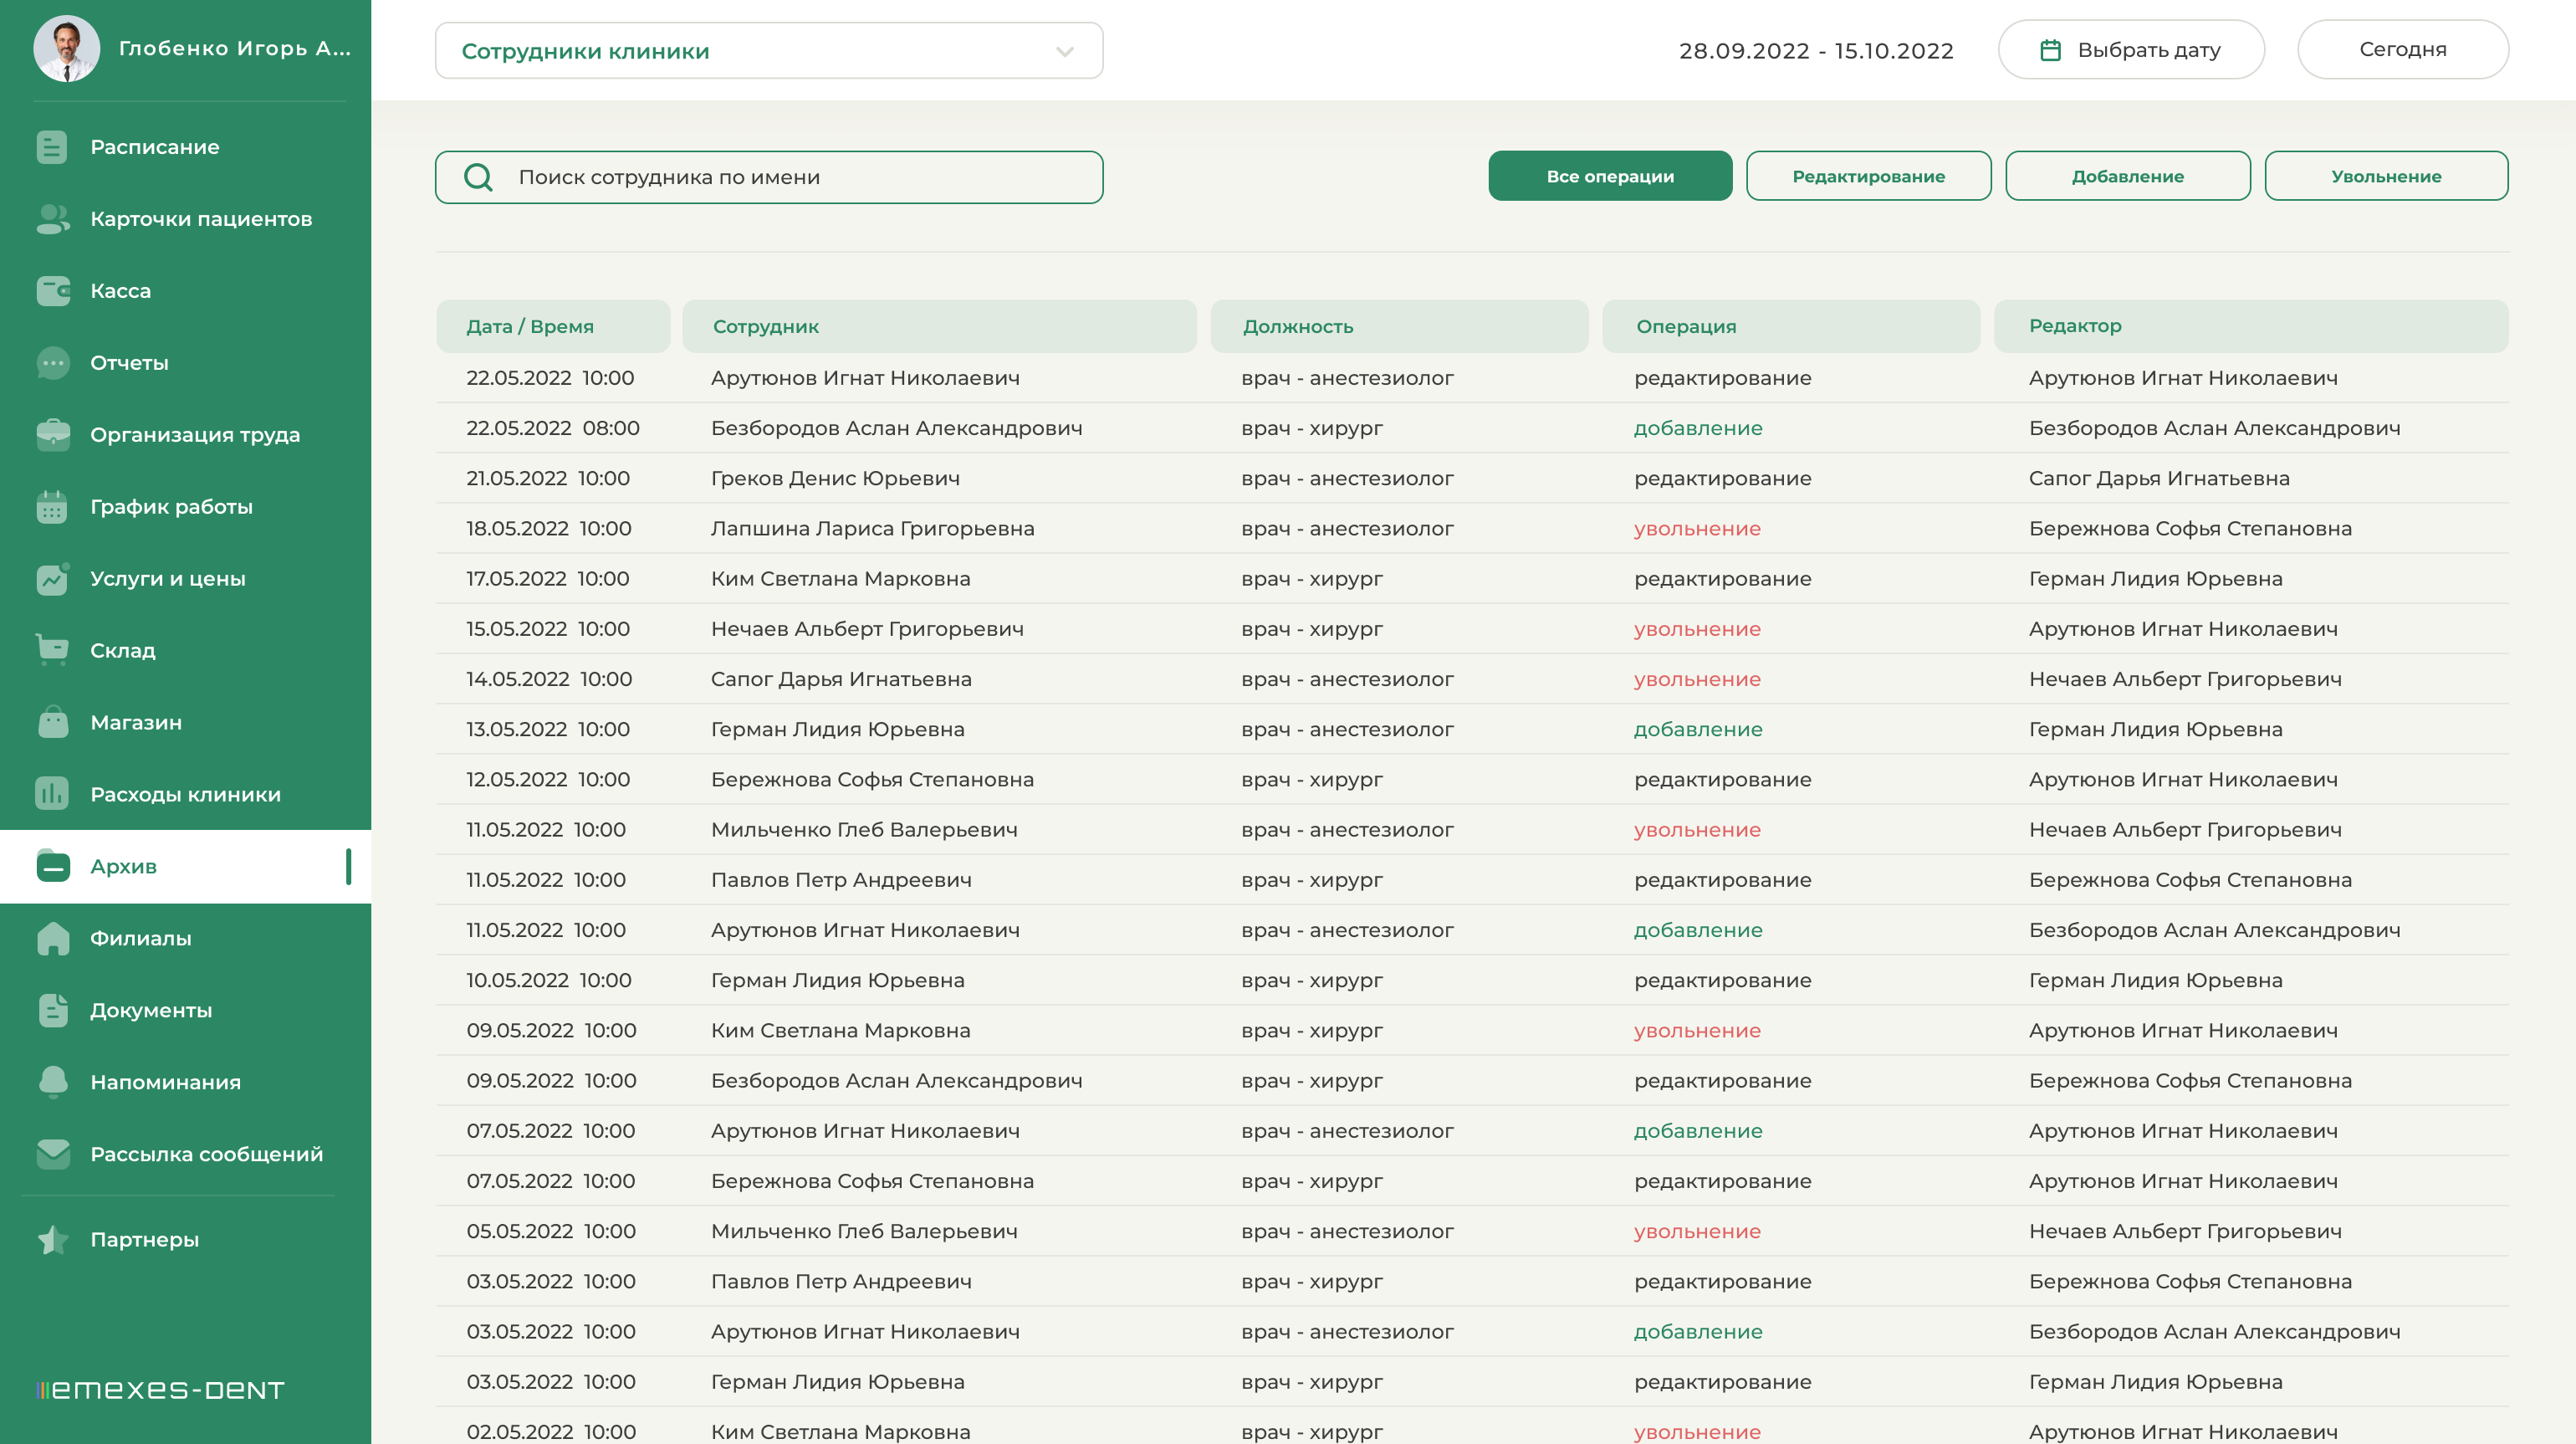The image size is (2576, 1444).
Task: Click the Услуги и цены chart icon
Action: point(53,578)
